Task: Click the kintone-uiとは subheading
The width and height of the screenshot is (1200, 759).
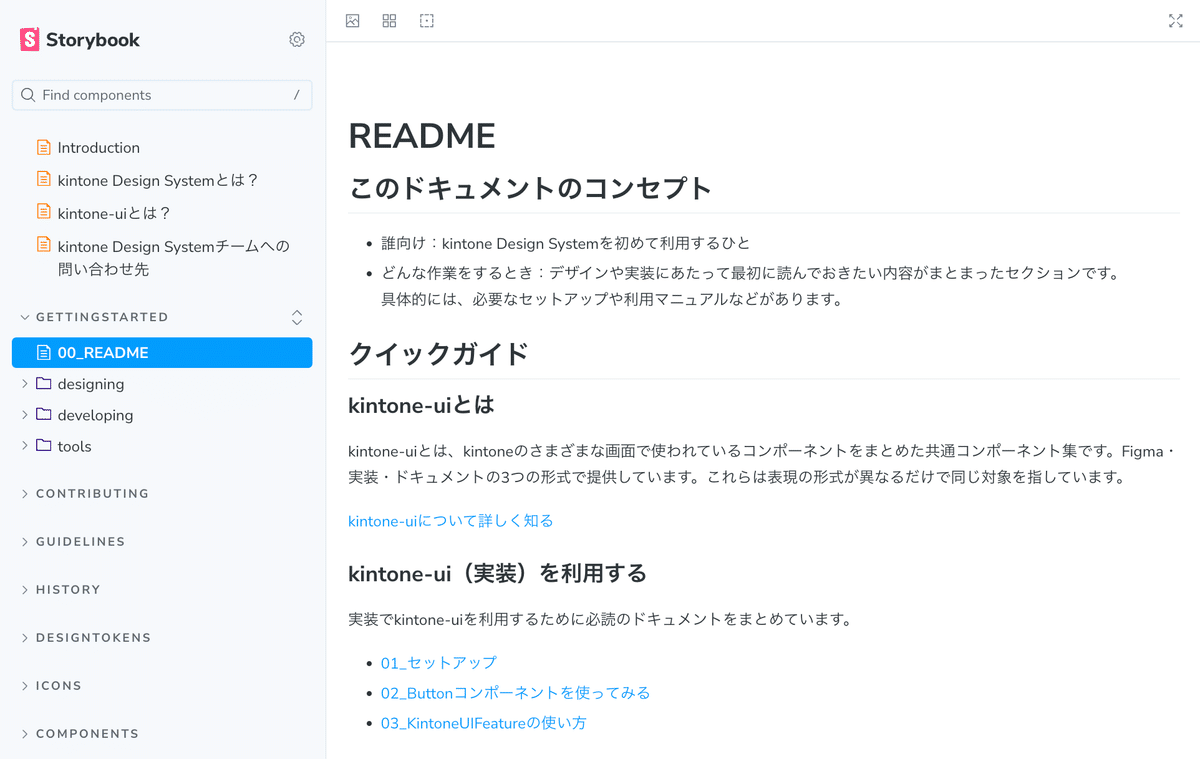Action: pos(421,405)
